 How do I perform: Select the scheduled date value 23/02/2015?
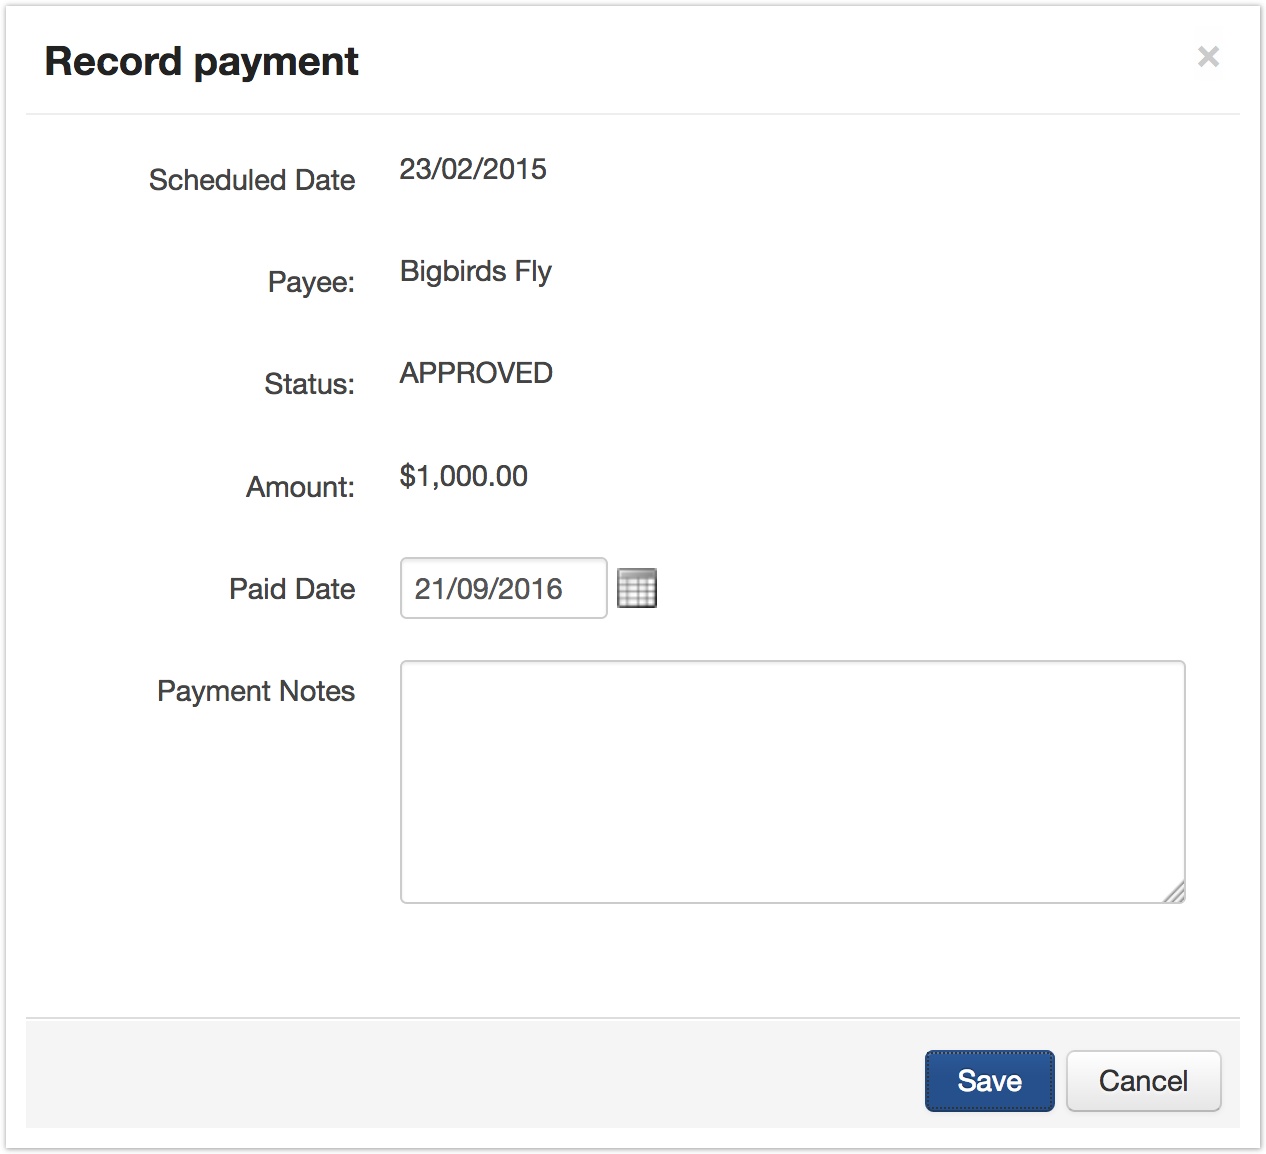pyautogui.click(x=473, y=169)
